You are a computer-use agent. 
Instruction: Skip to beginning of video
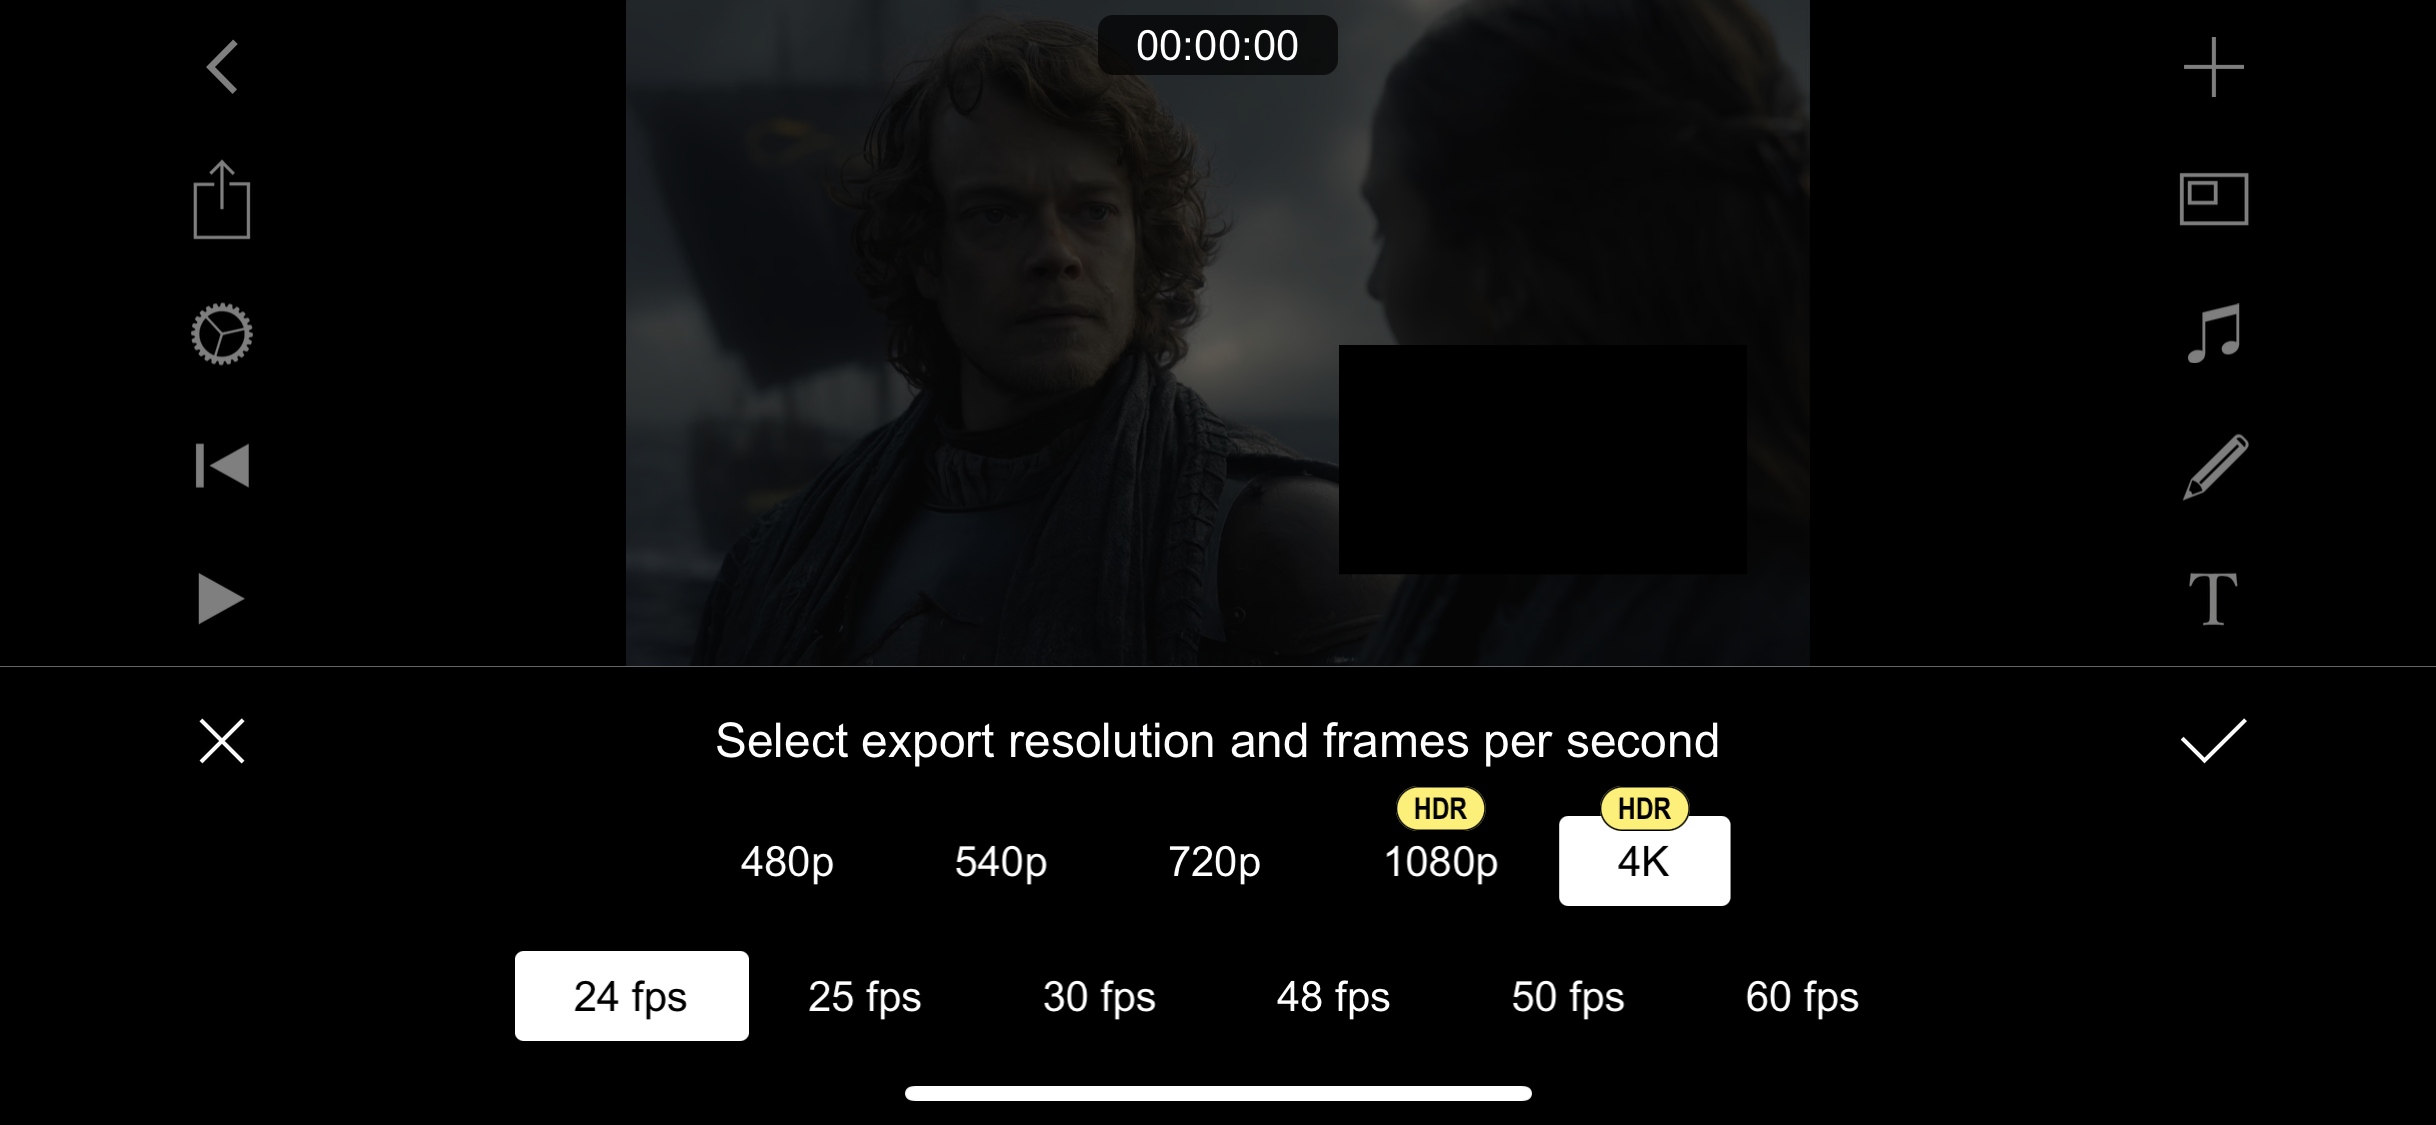(x=222, y=466)
